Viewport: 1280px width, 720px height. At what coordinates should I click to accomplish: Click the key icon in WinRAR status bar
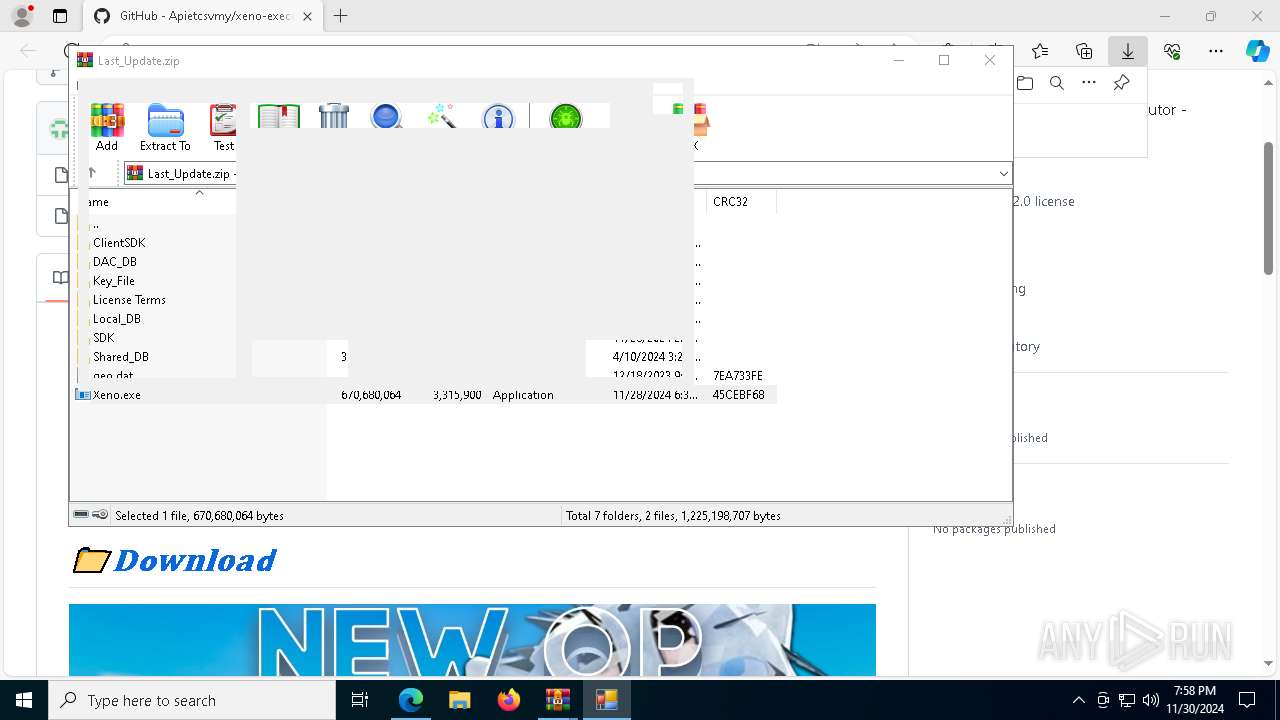click(100, 515)
